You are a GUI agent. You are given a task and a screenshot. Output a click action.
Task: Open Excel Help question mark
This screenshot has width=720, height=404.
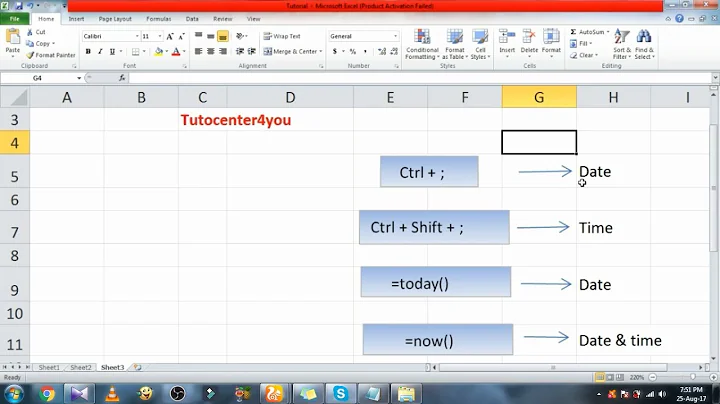(679, 19)
